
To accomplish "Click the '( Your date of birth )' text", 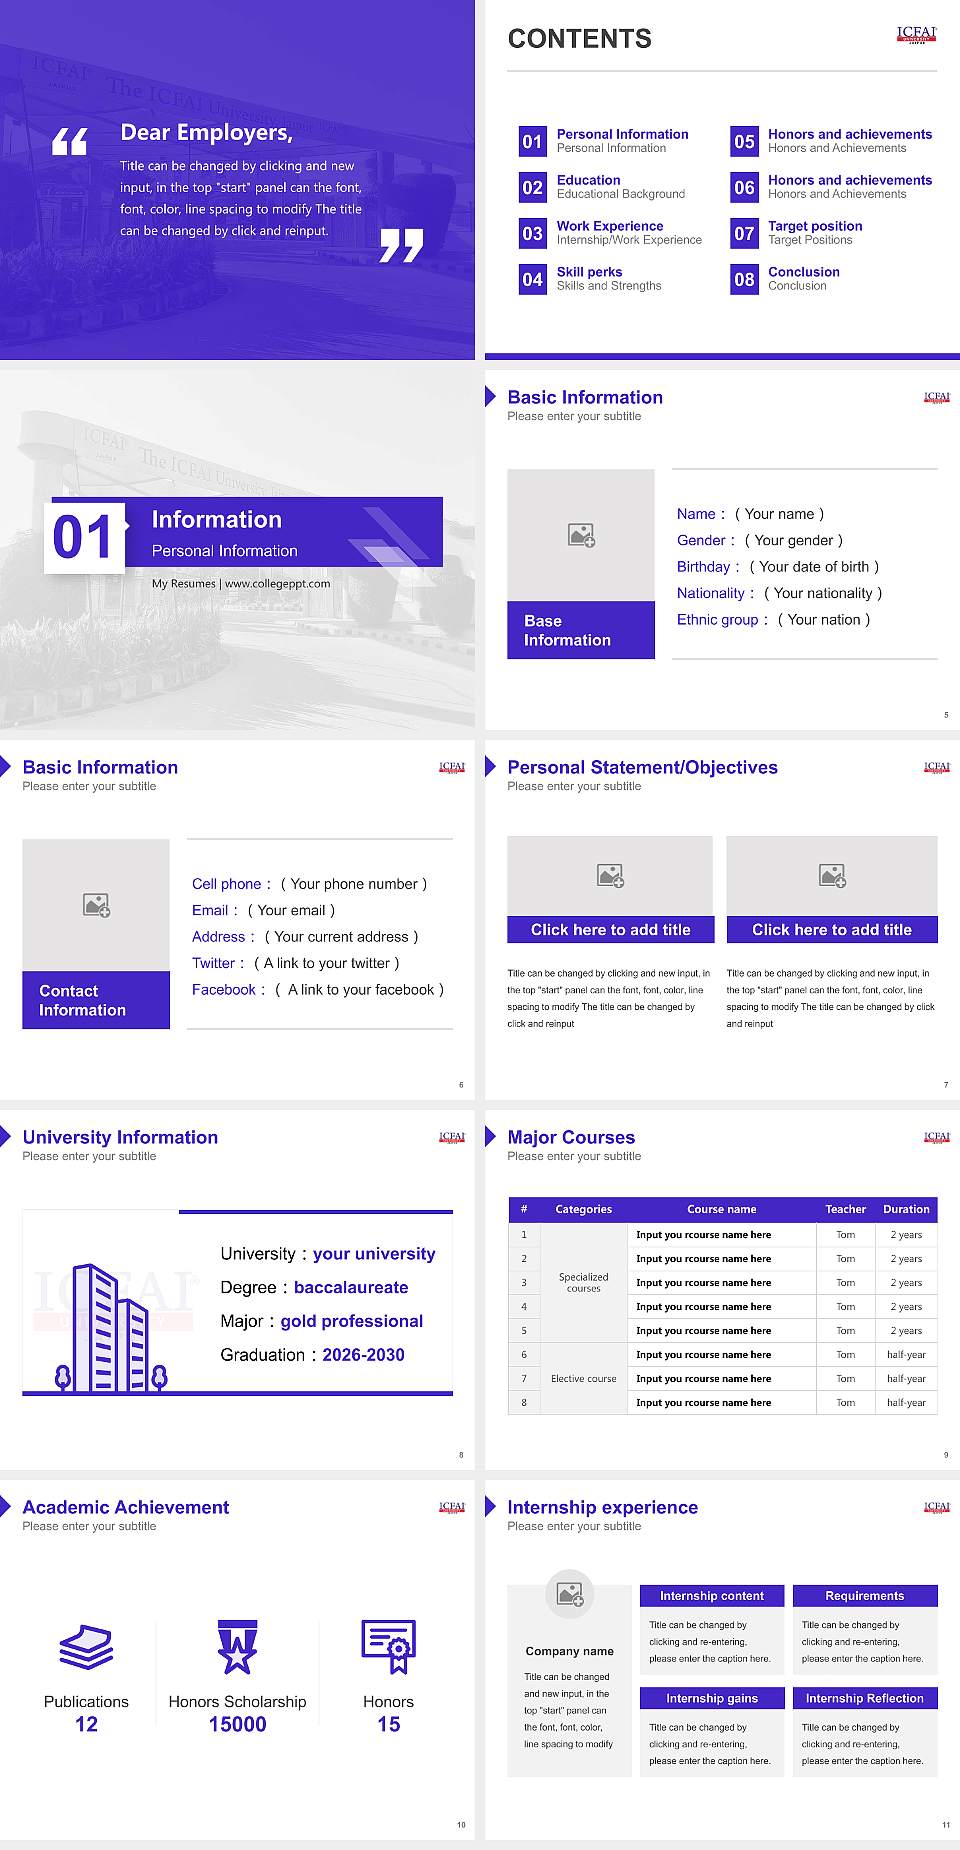I will tap(814, 567).
